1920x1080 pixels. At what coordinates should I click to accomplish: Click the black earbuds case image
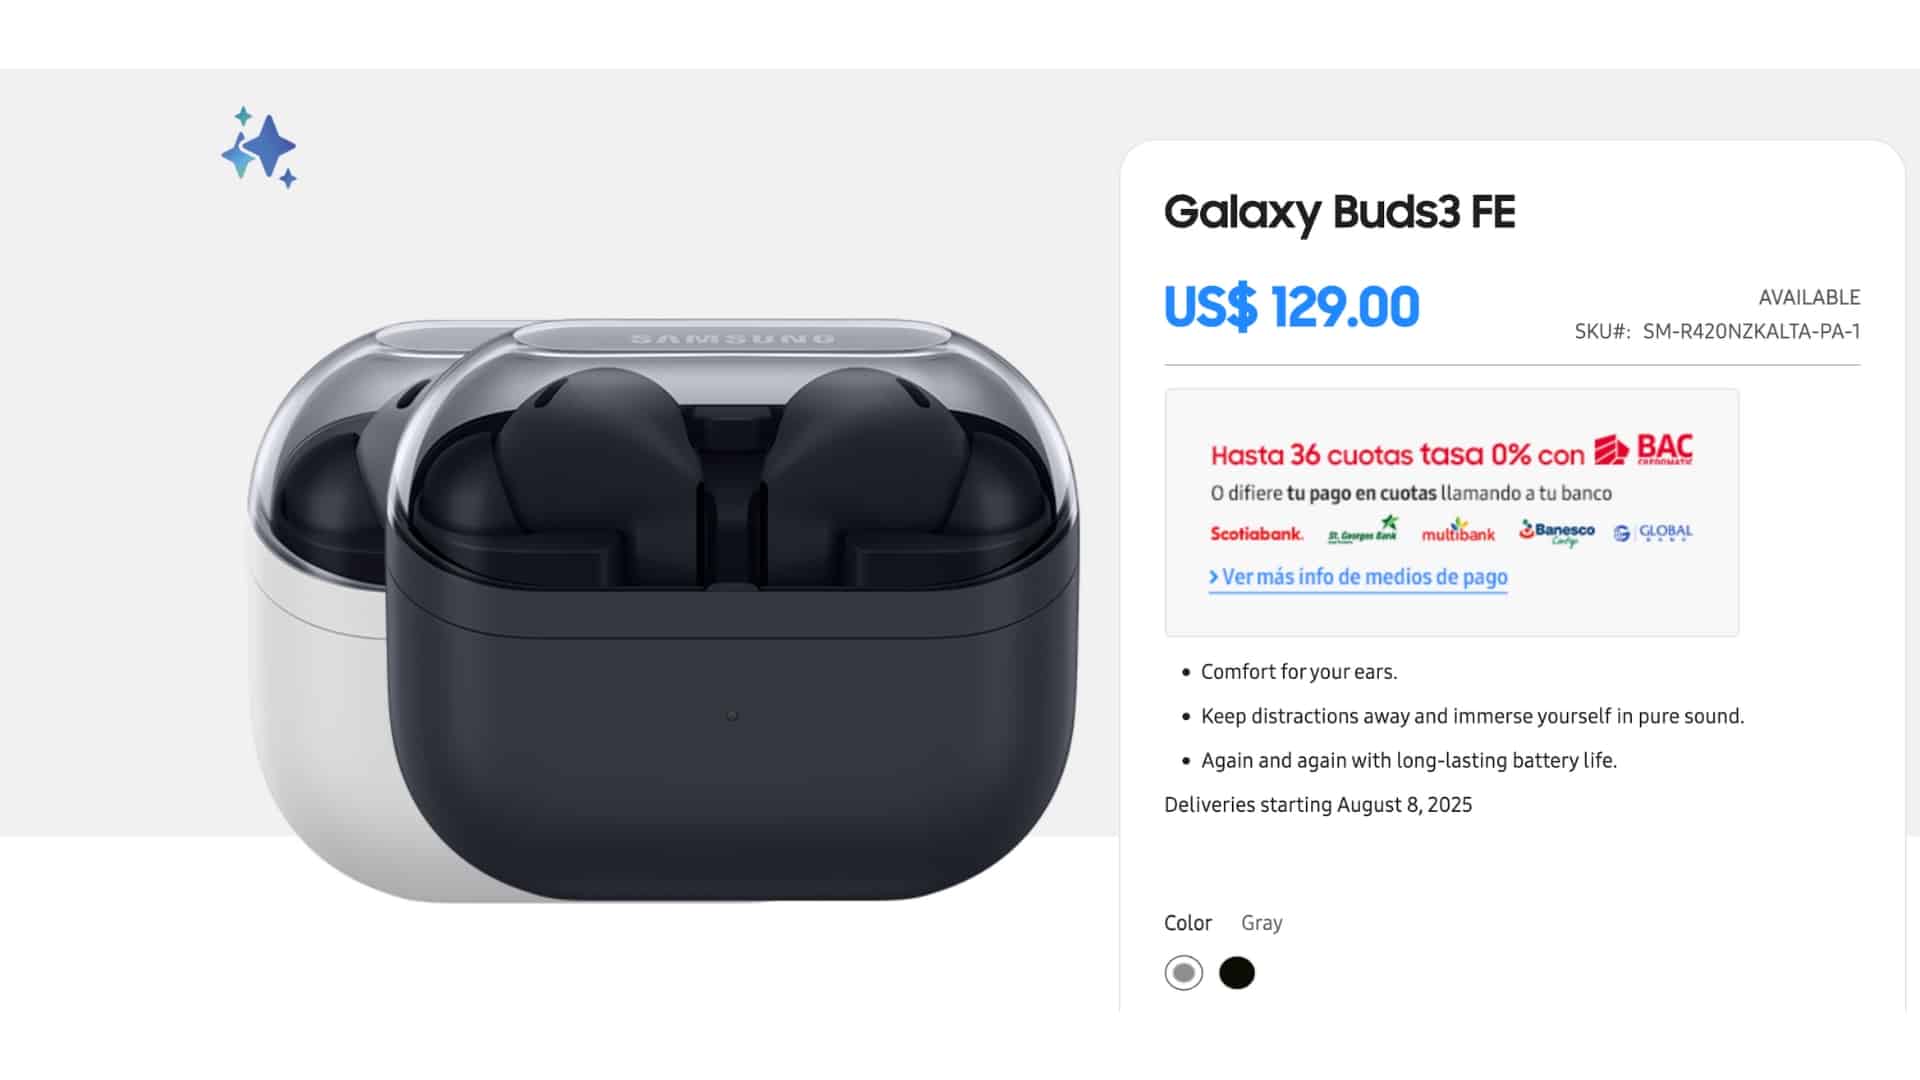pos(733,610)
